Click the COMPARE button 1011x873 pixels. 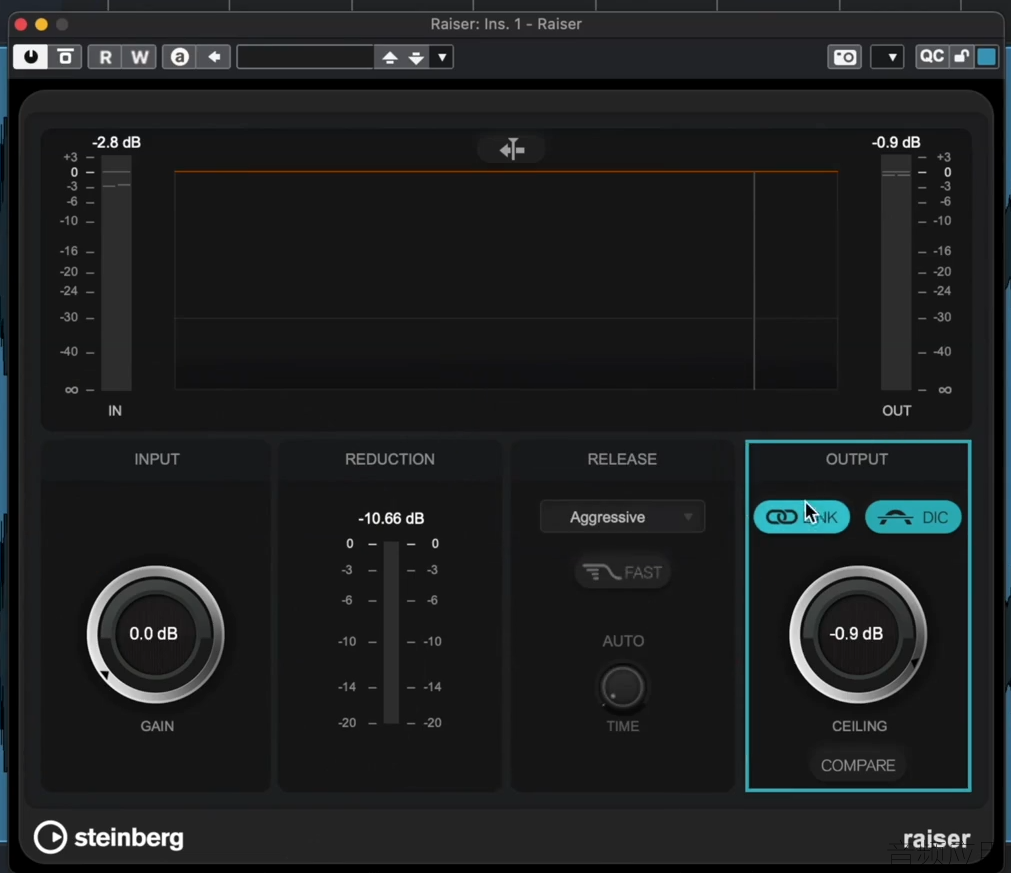pos(858,765)
